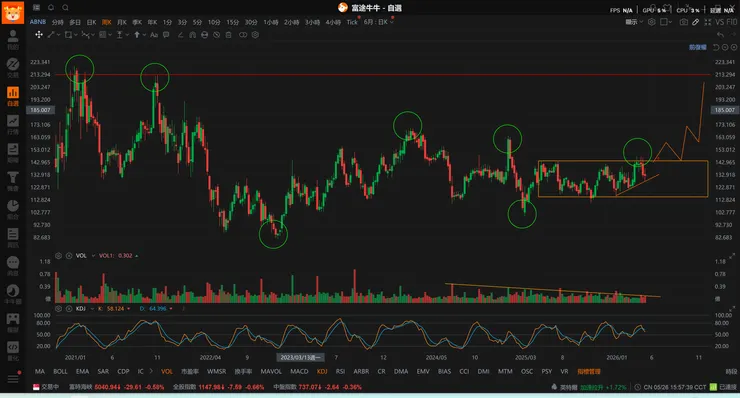Click the magnet snap drawing icon

click(193, 34)
